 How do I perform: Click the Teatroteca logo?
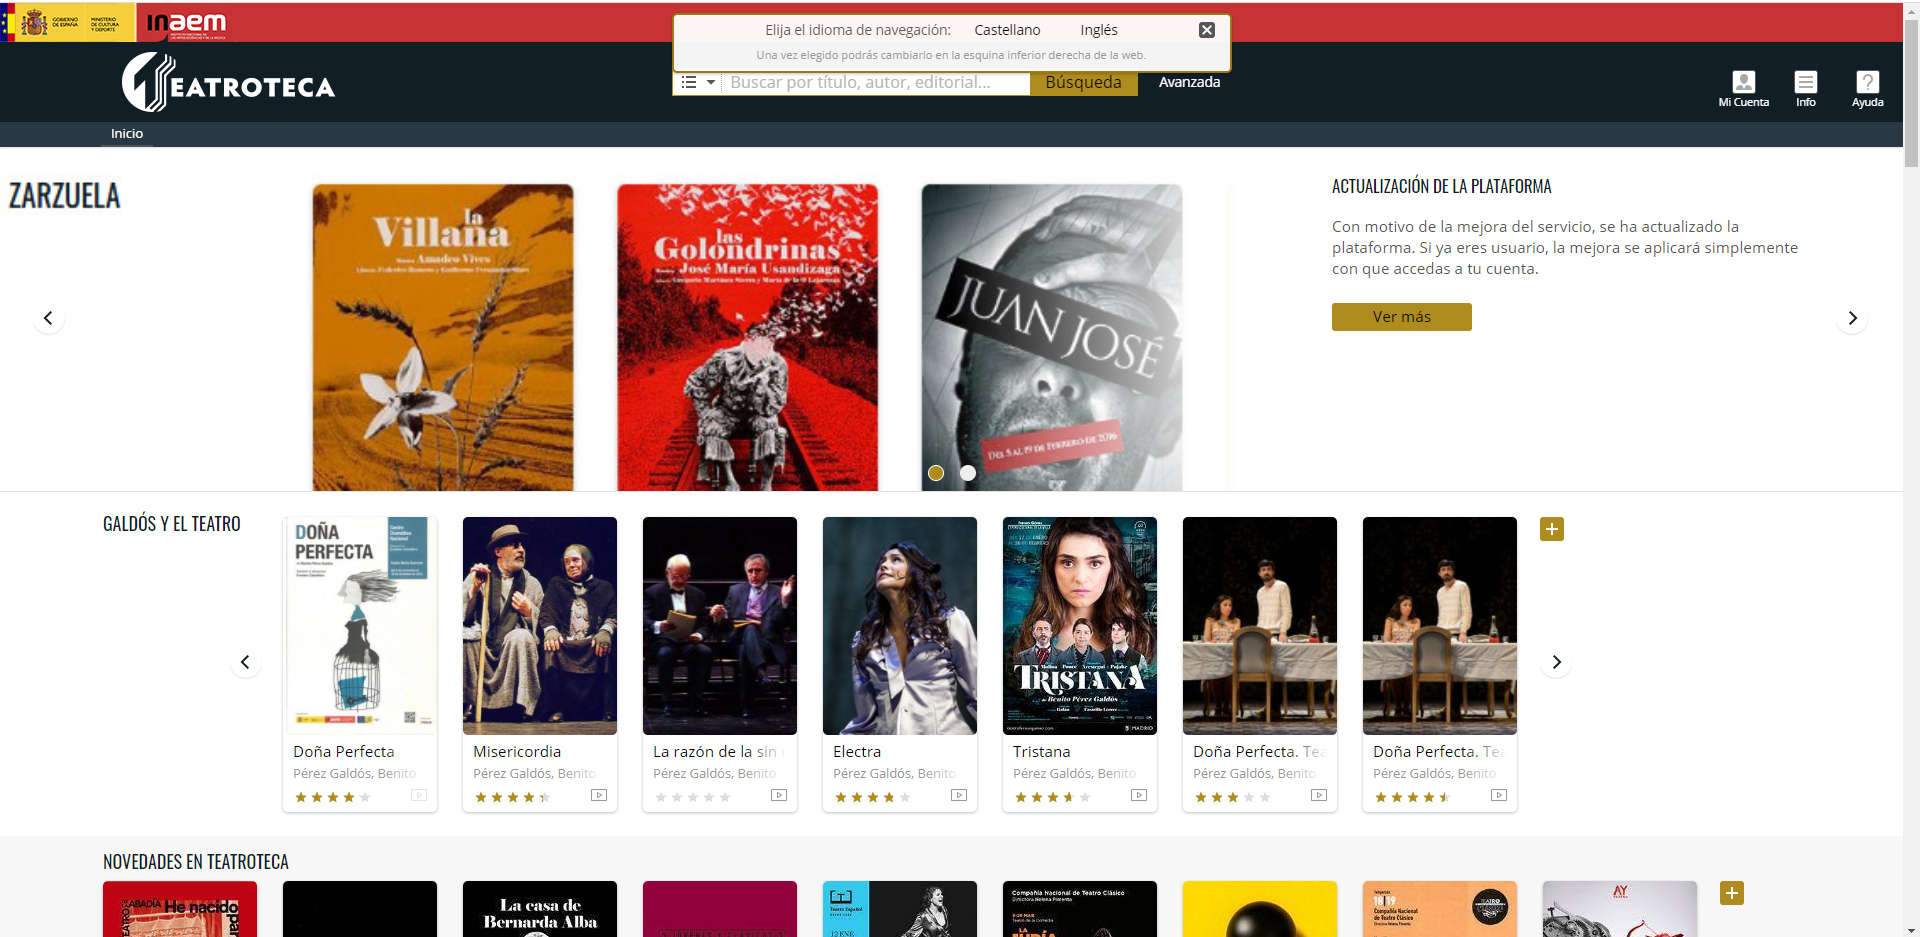[228, 83]
